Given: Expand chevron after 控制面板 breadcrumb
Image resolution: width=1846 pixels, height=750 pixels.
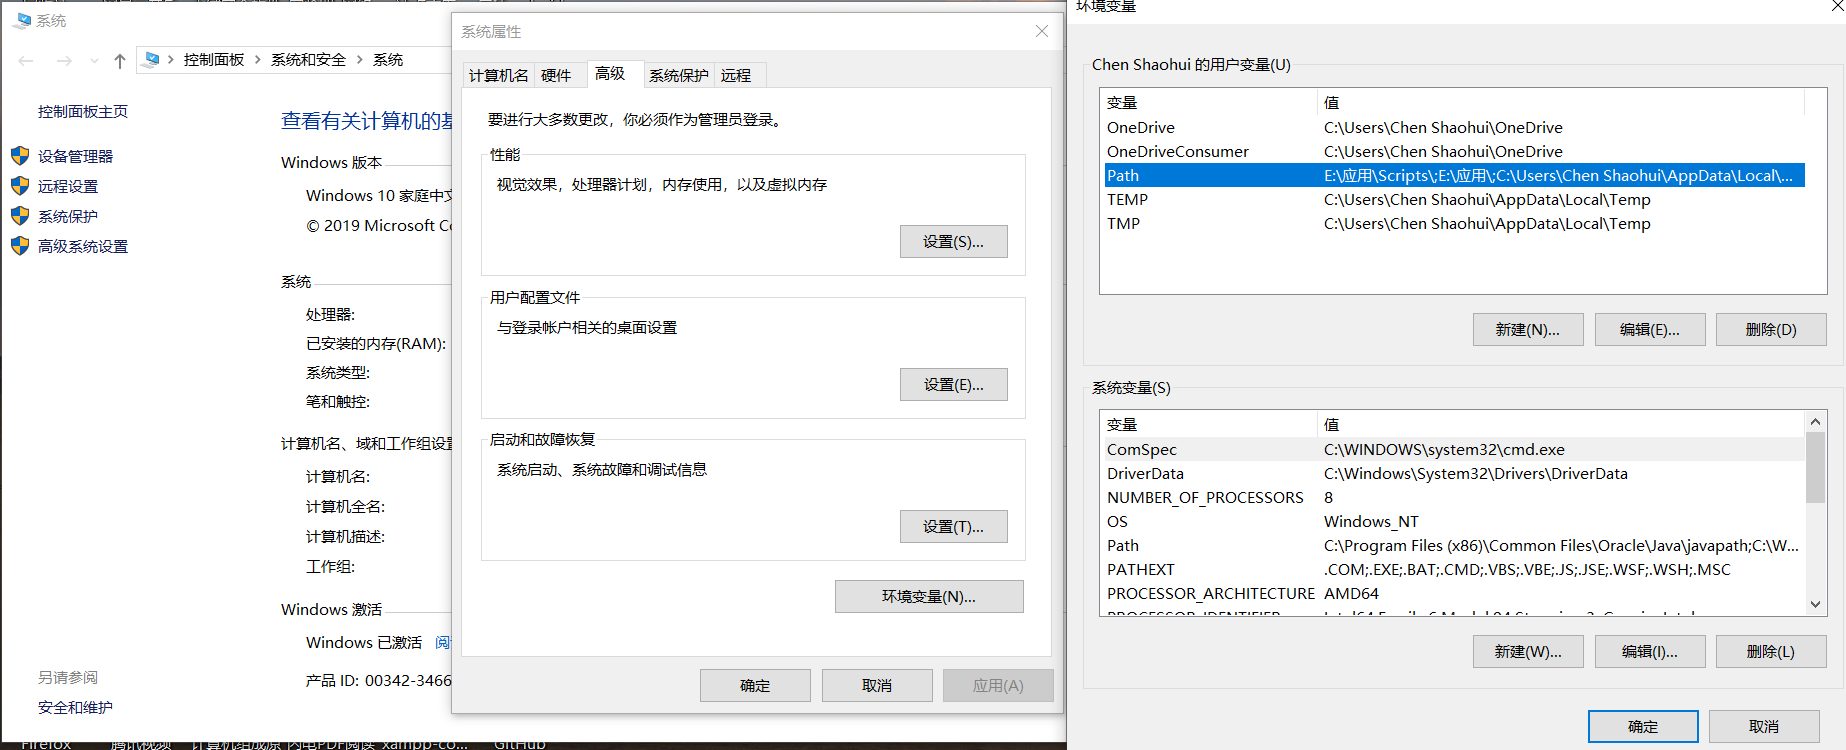Looking at the screenshot, I should click(x=258, y=60).
